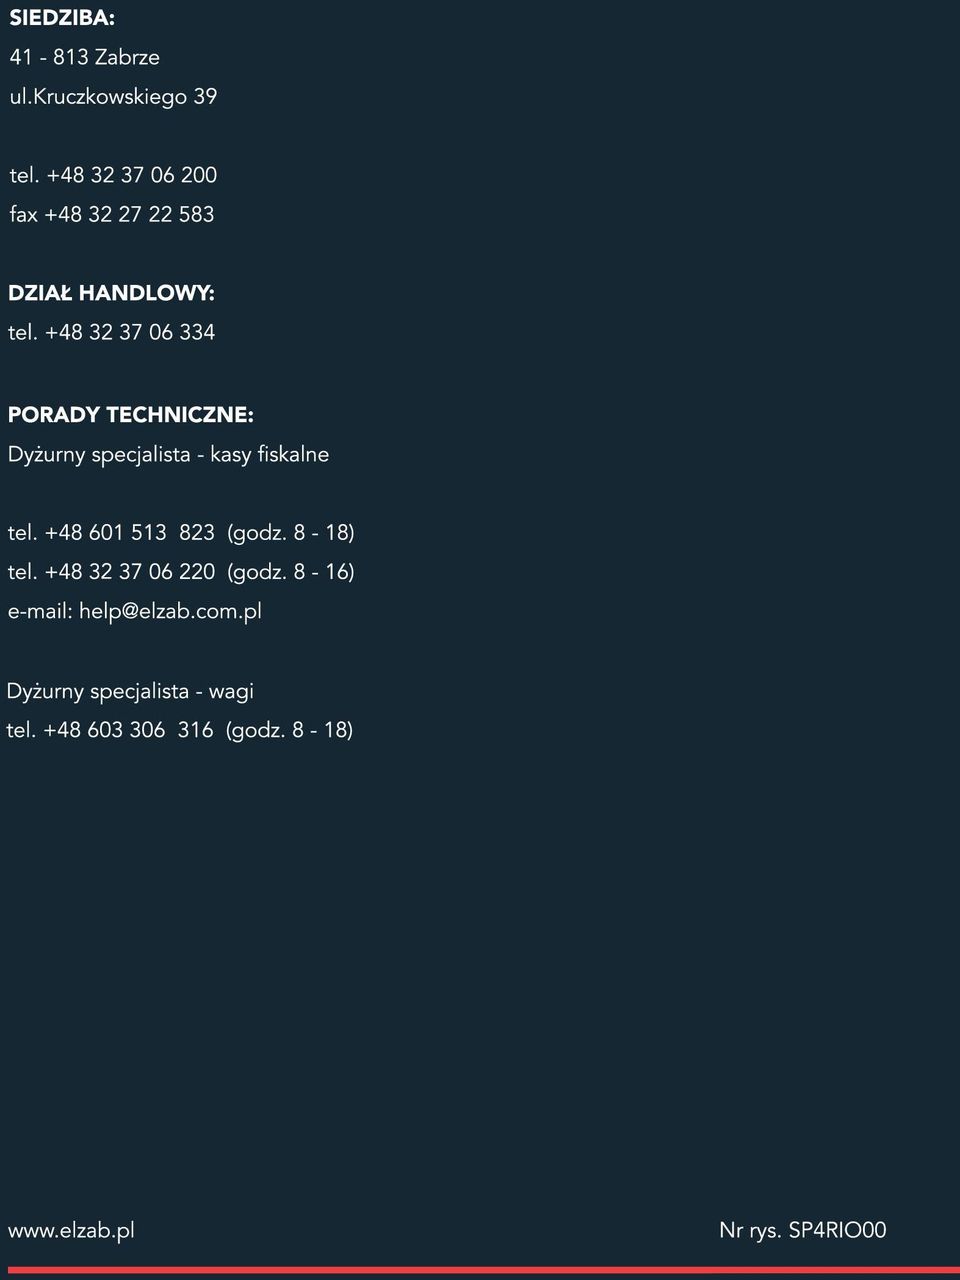Select the DZIAŁ HANDLOWY heading

click(x=111, y=293)
